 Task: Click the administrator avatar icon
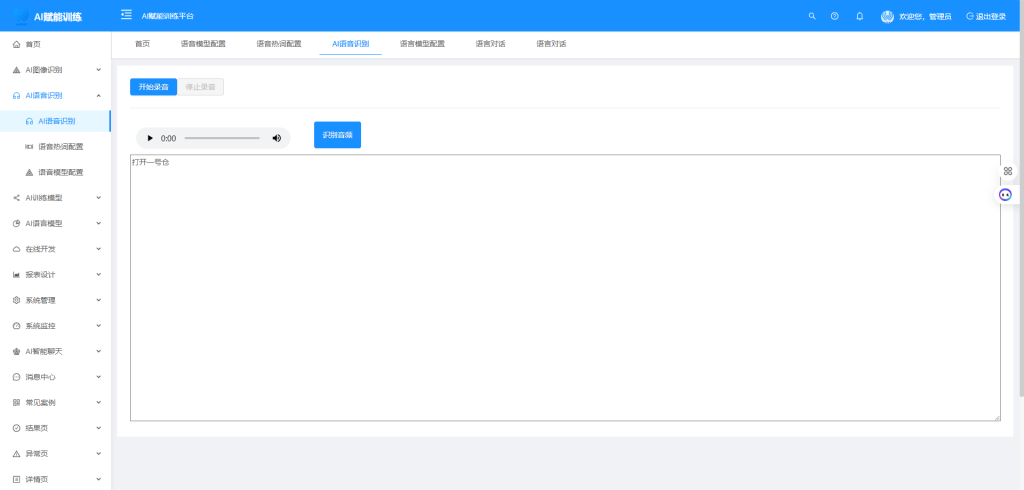tap(887, 16)
